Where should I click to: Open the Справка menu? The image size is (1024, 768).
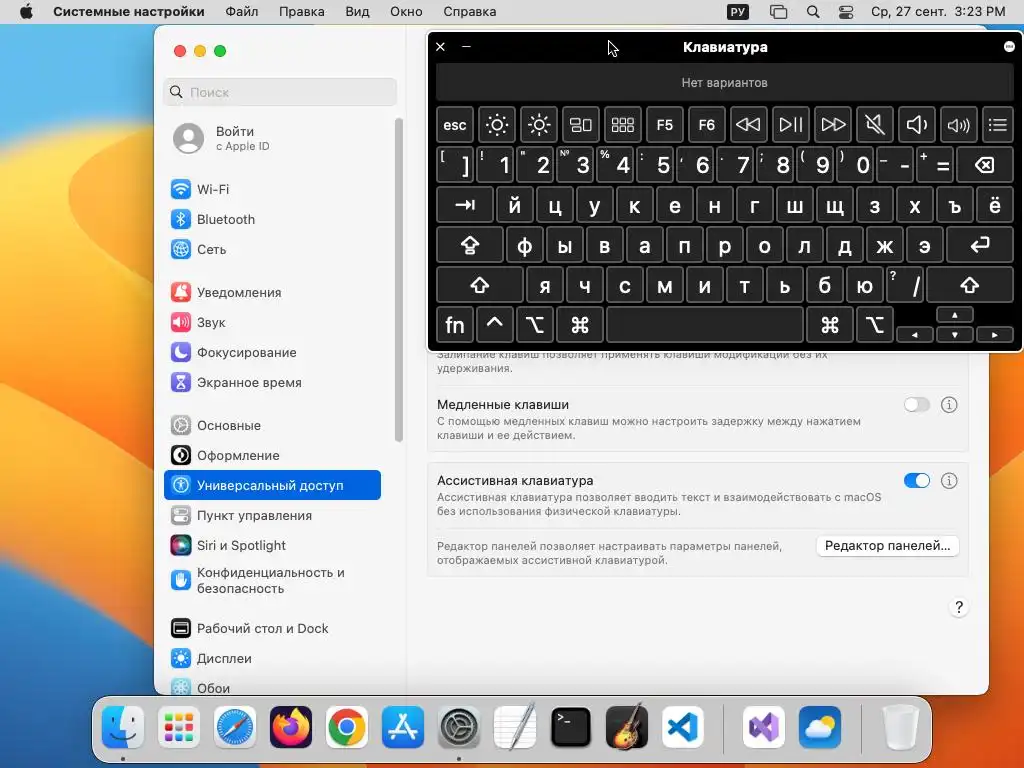[470, 12]
